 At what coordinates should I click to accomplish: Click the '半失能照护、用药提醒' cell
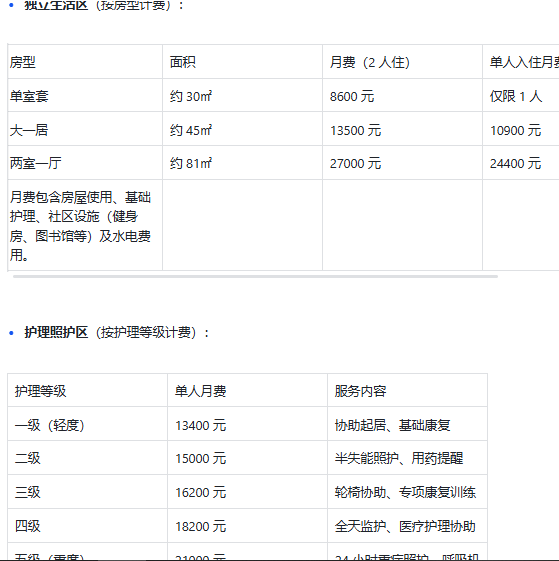click(407, 458)
